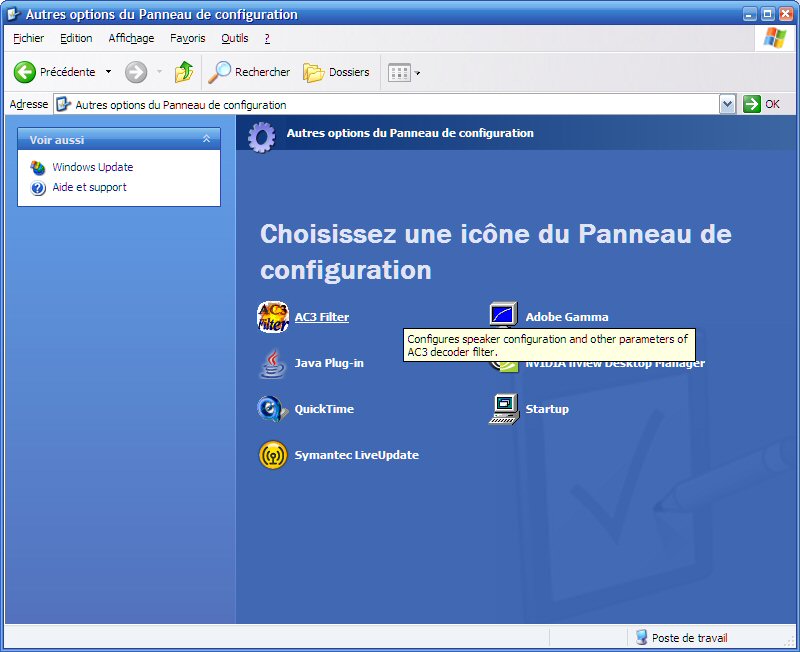Open the address bar dropdown list
The width and height of the screenshot is (800, 652).
pos(728,103)
